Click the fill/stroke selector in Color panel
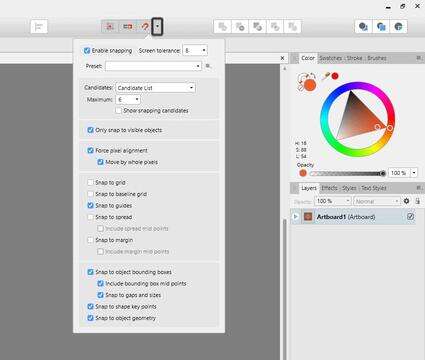The image size is (425, 360). coord(306,82)
